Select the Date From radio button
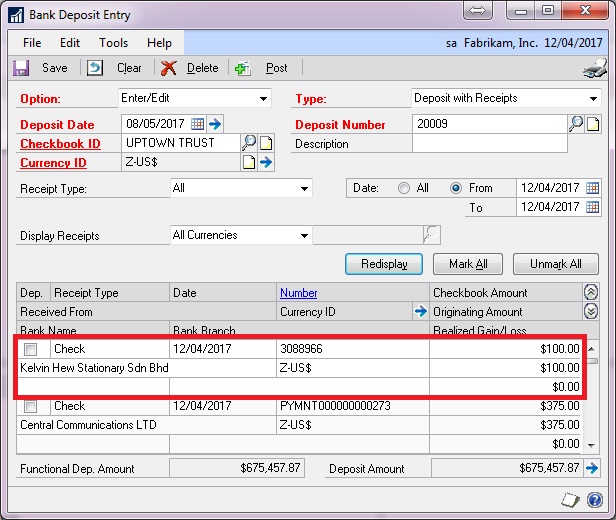This screenshot has width=616, height=520. coord(455,188)
